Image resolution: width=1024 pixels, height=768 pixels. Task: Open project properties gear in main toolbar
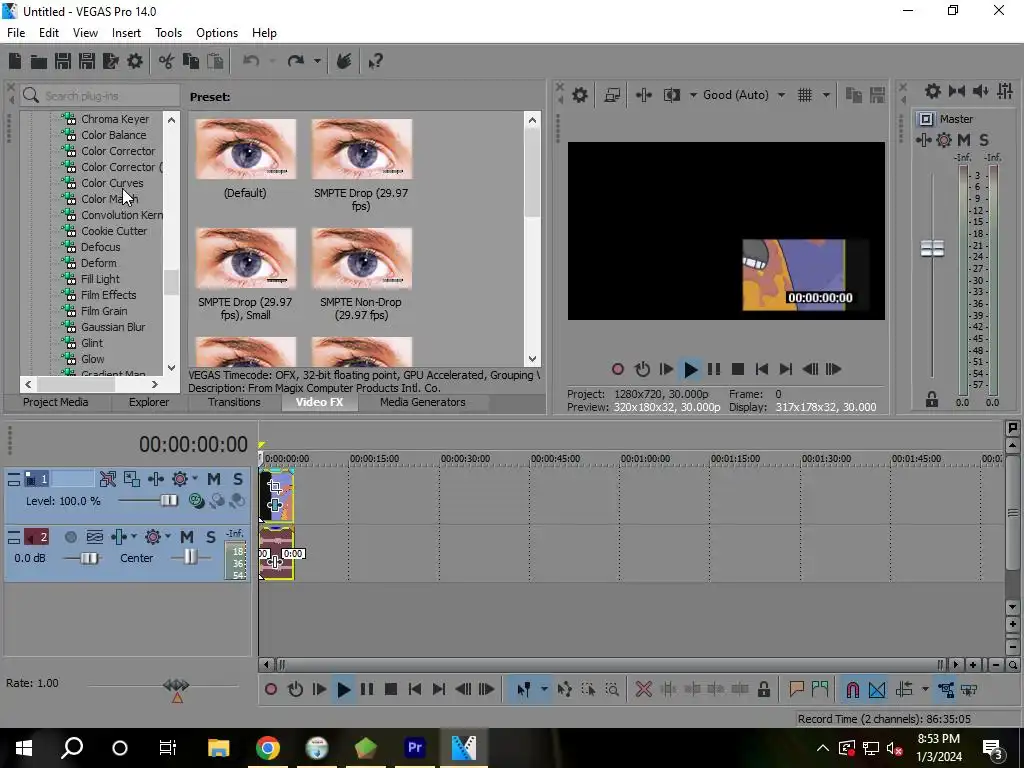(135, 61)
